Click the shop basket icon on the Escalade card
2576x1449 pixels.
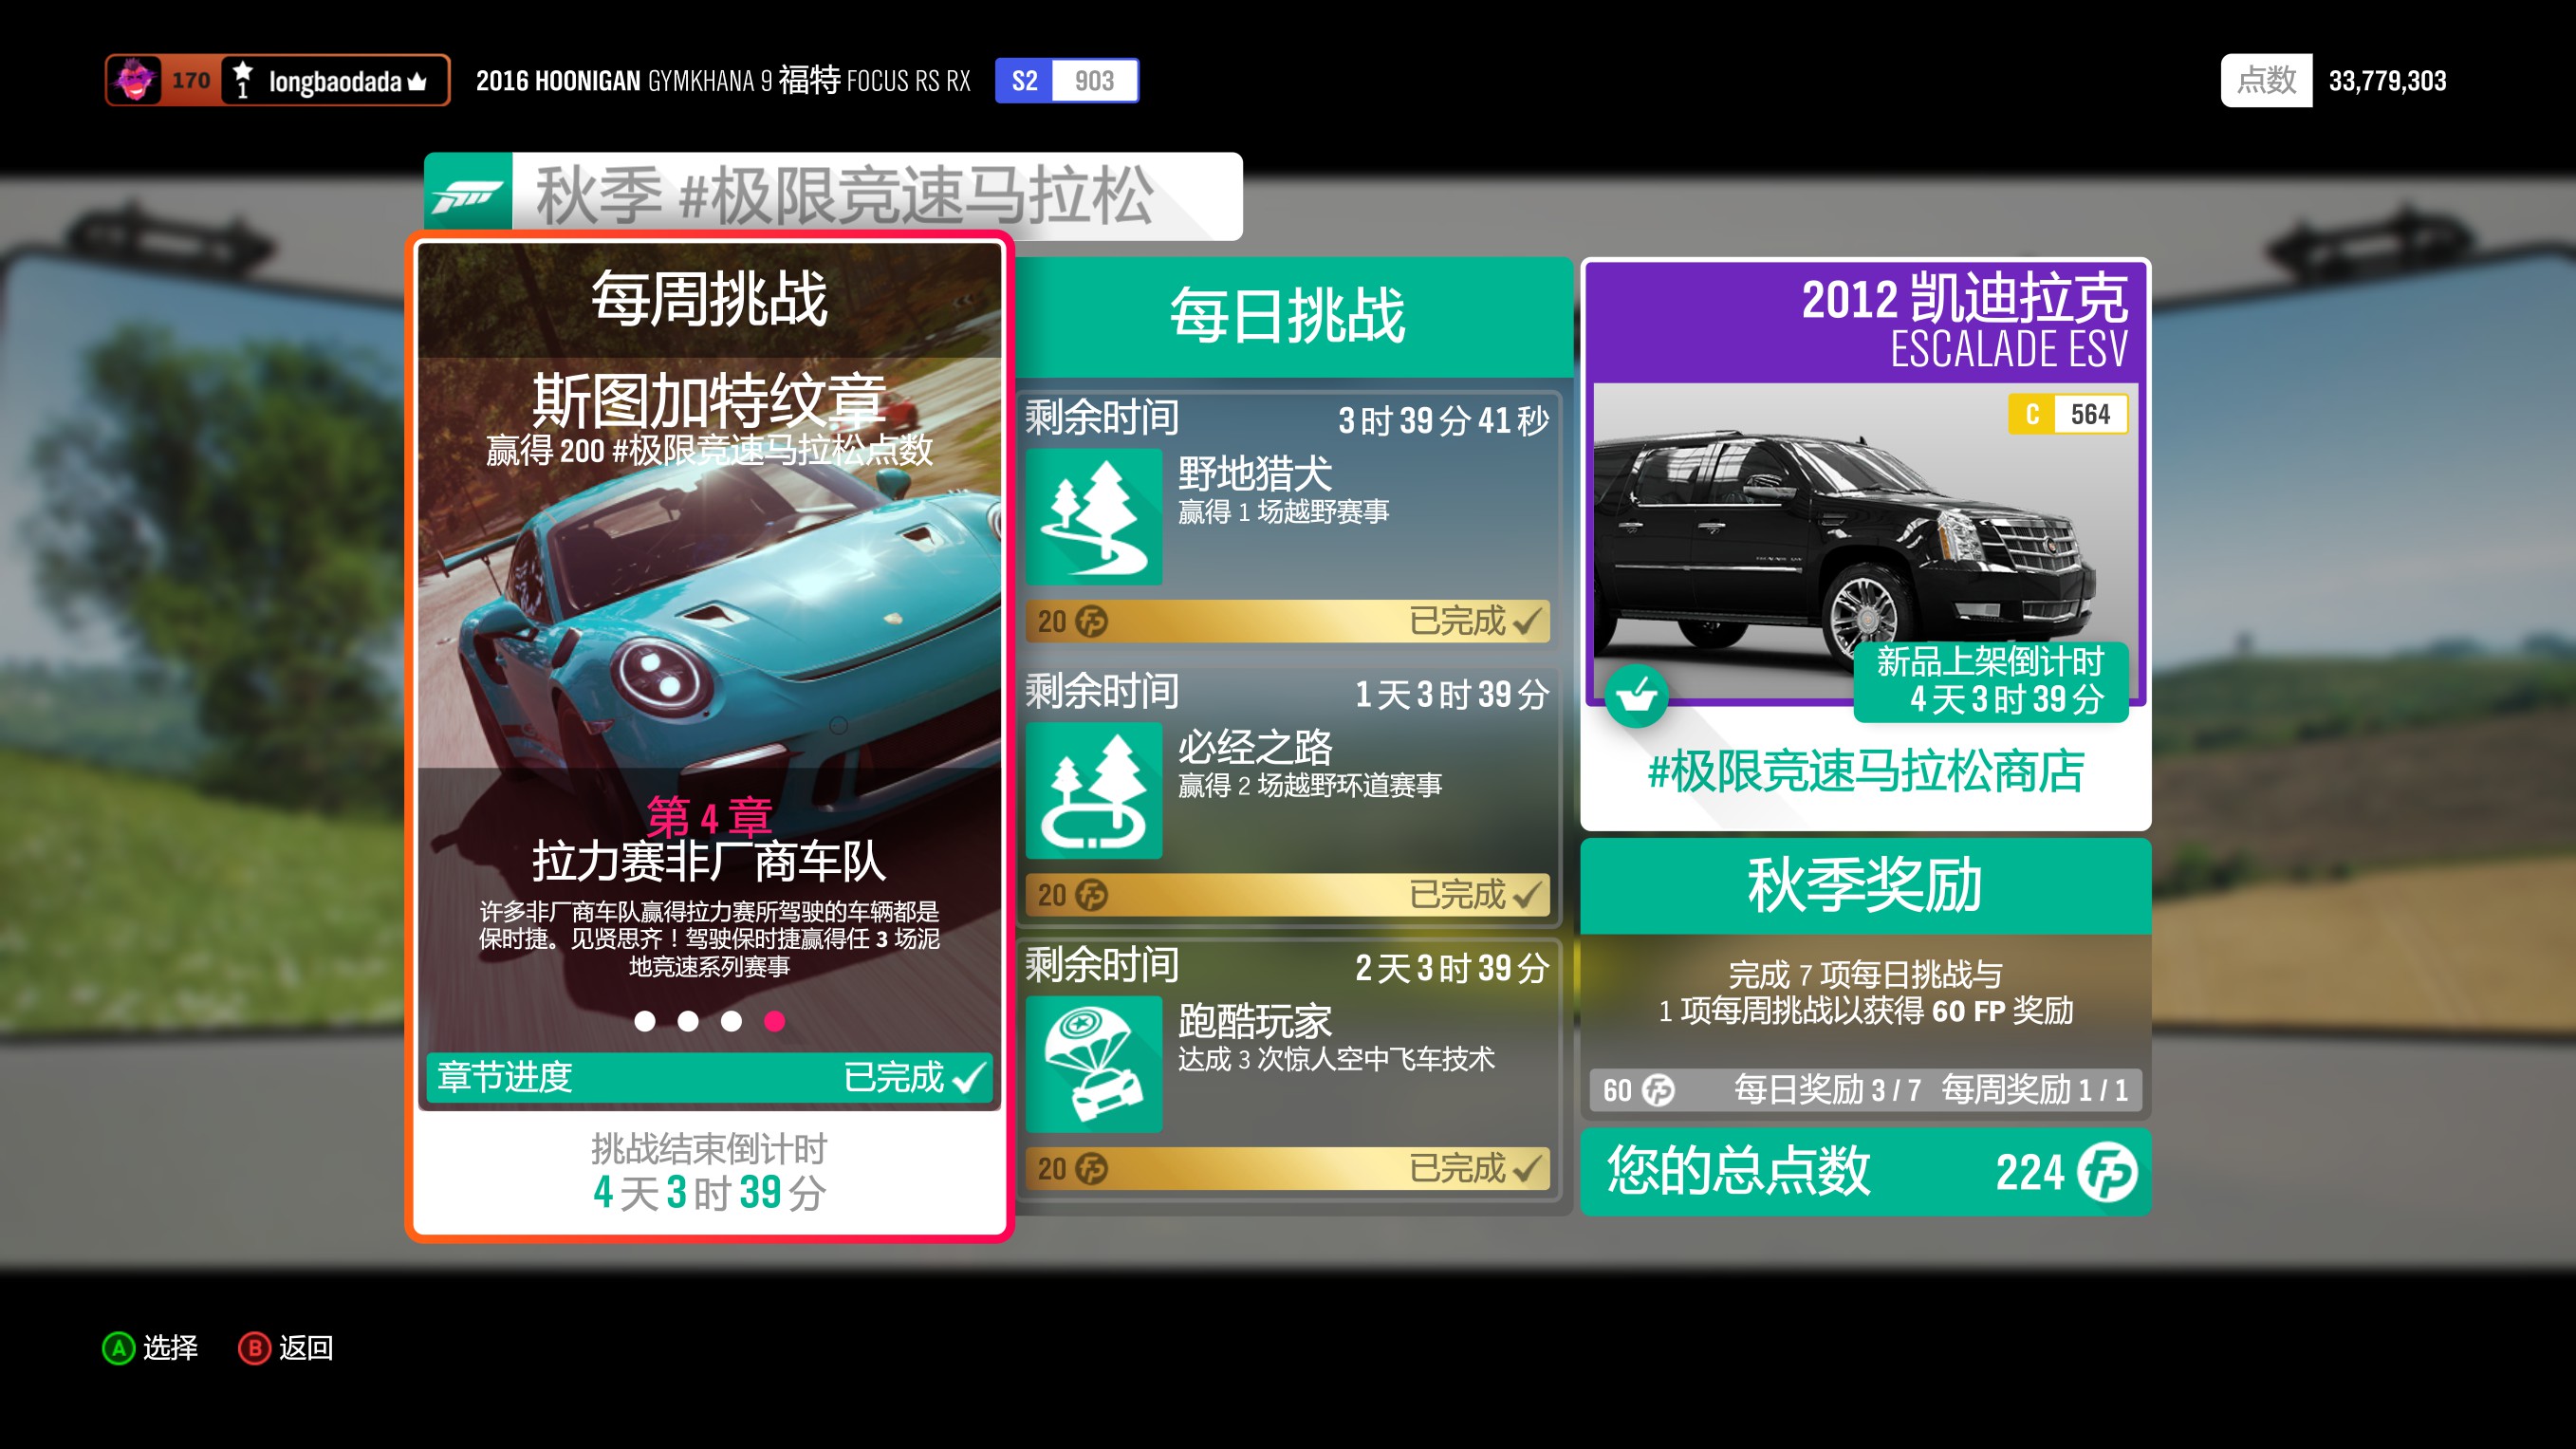tap(1636, 695)
